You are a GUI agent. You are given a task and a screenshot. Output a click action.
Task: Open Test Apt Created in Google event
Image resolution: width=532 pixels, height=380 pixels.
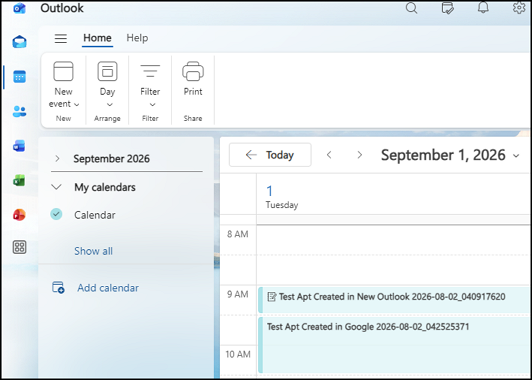[x=394, y=345]
